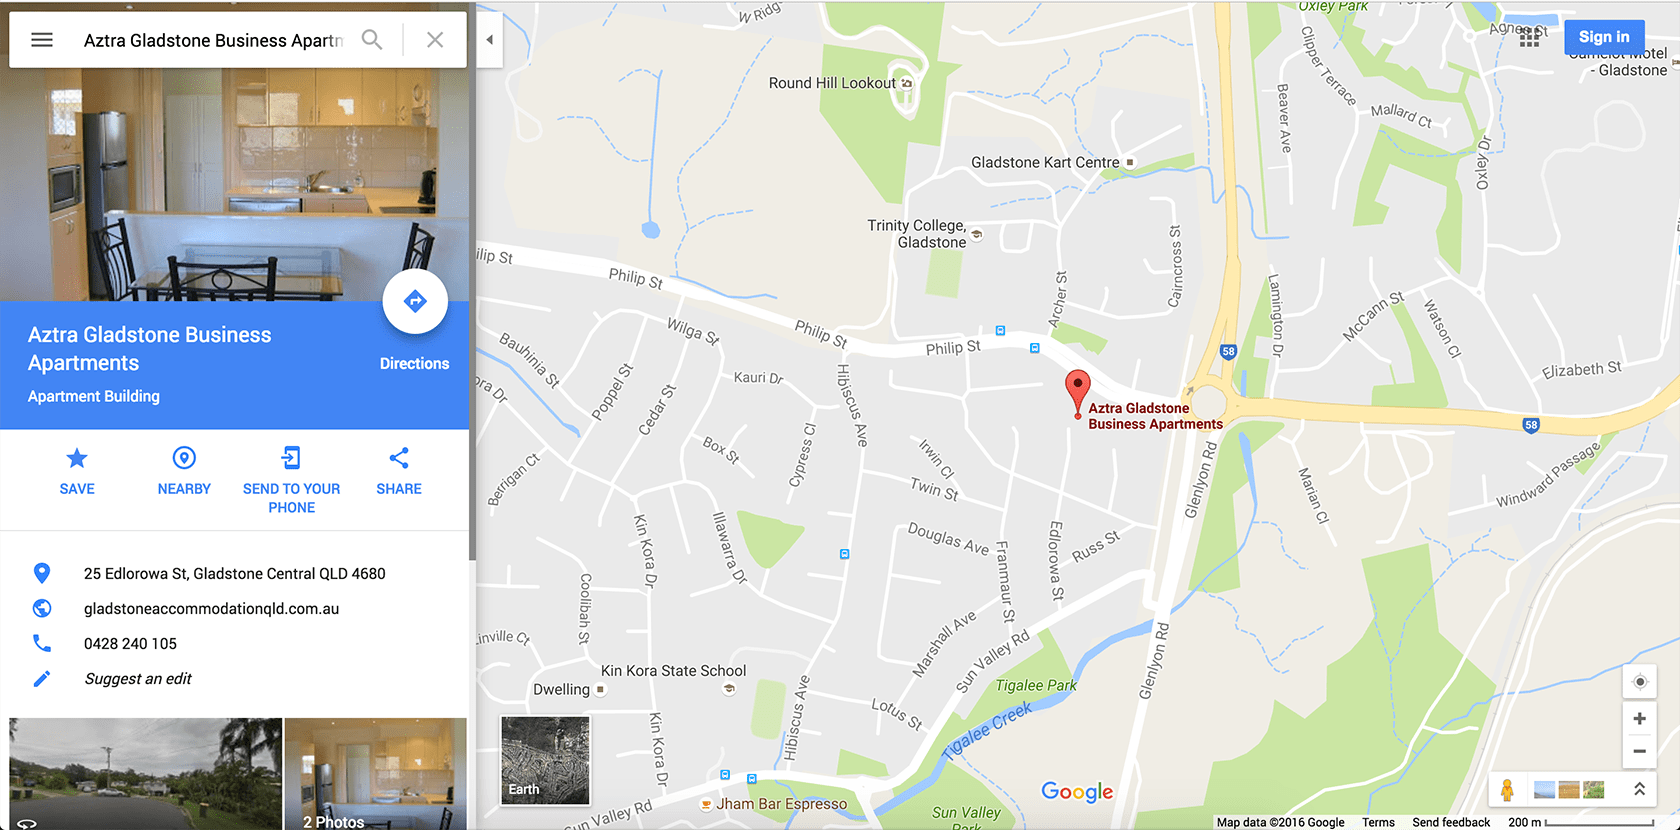Show your location target button

[x=1640, y=682]
